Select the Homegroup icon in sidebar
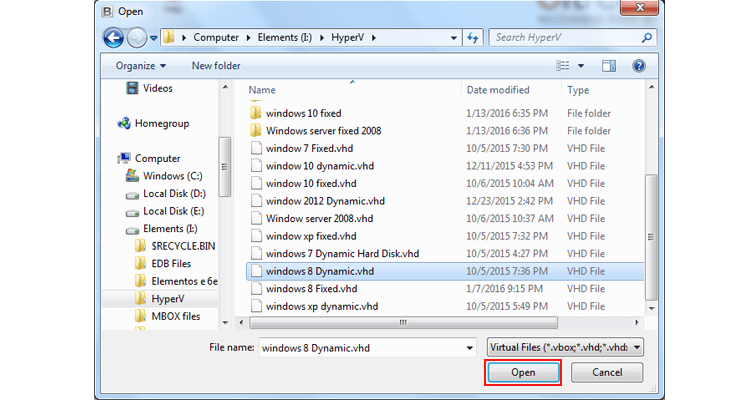Image resolution: width=750 pixels, height=400 pixels. (125, 123)
